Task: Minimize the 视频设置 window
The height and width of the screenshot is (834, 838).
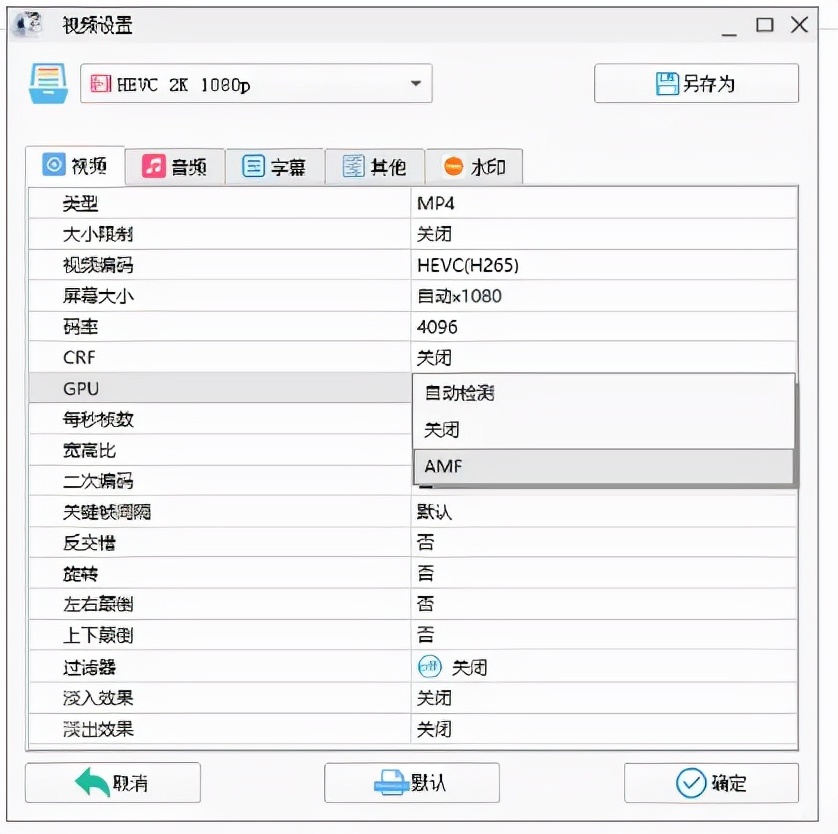Action: pyautogui.click(x=729, y=33)
